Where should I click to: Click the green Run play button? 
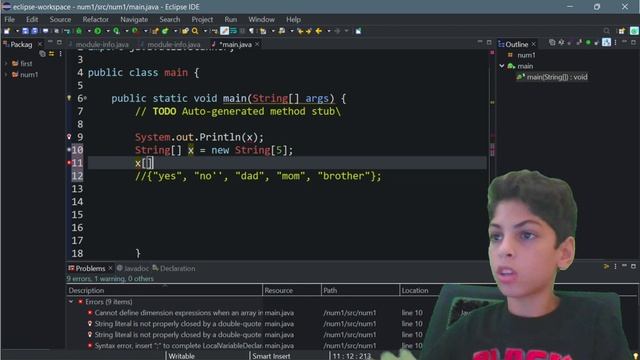click(98, 31)
